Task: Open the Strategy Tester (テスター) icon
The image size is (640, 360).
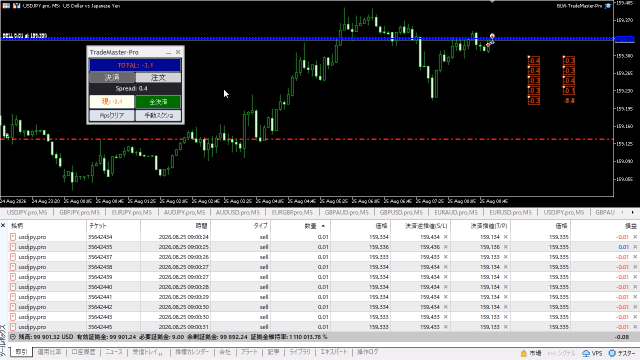Action: point(612,353)
